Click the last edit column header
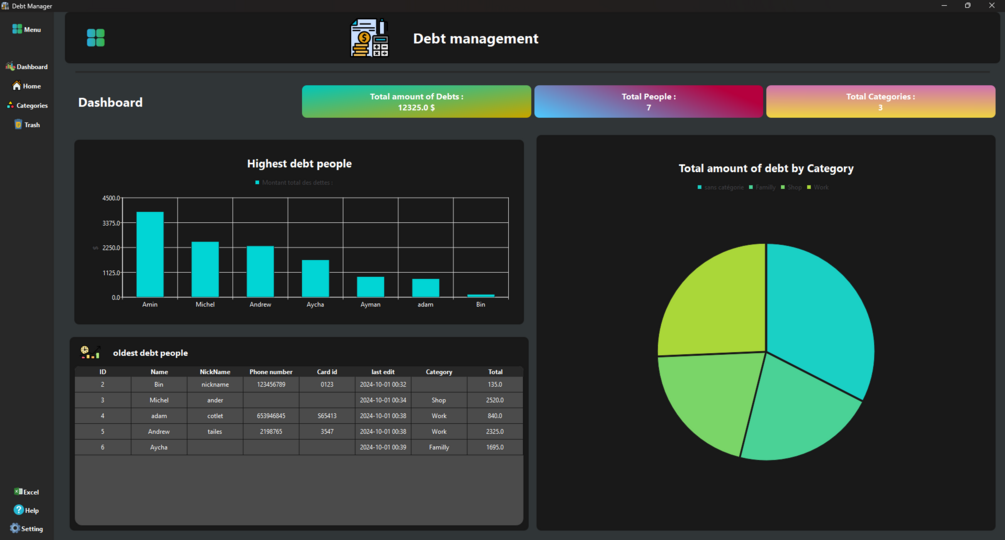 (x=383, y=372)
